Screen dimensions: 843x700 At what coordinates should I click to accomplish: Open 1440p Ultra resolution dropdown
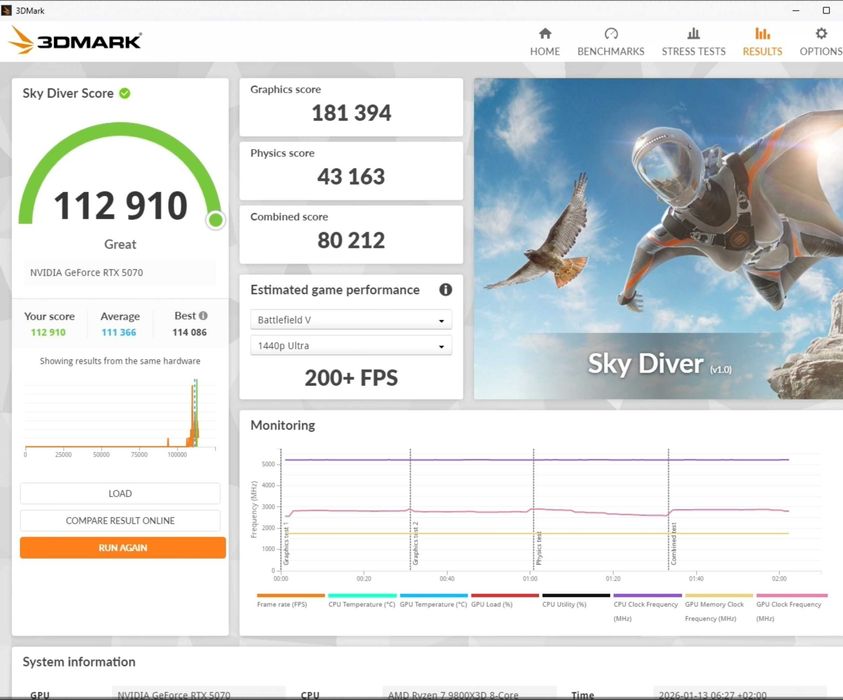(x=351, y=345)
